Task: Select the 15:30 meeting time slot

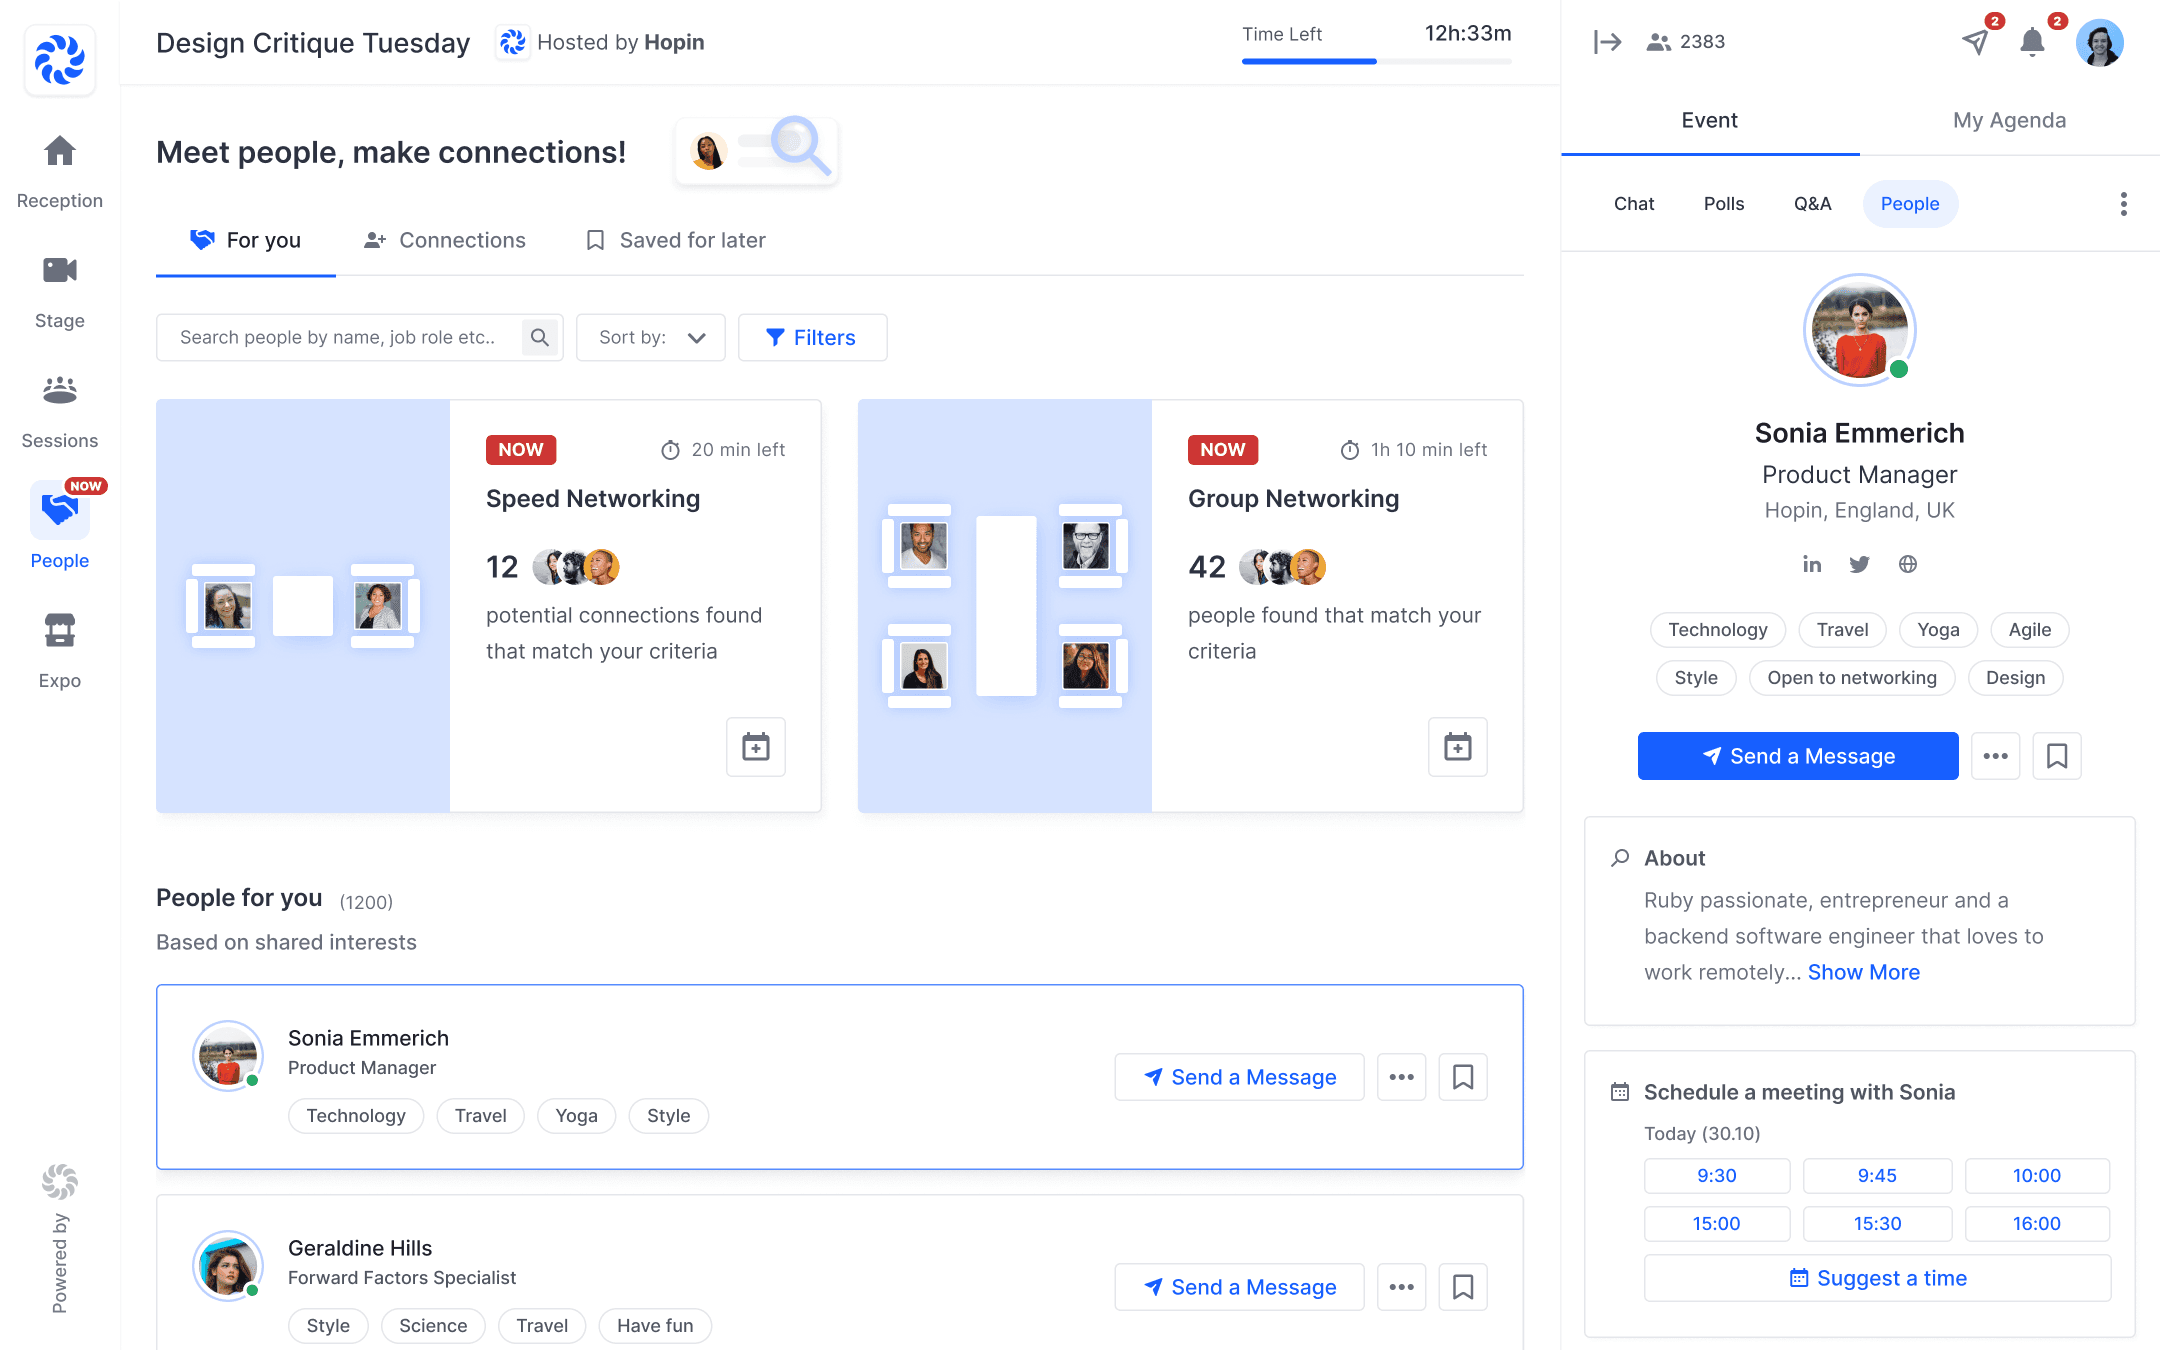Action: pyautogui.click(x=1877, y=1223)
